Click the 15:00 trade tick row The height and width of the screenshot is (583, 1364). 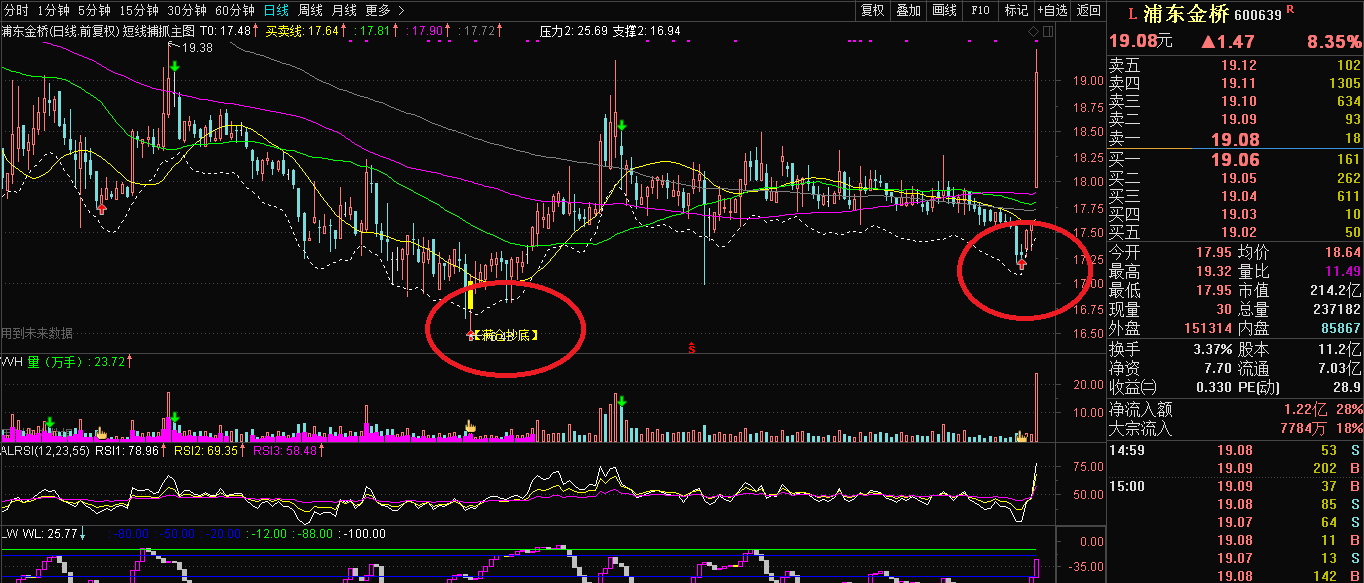[x=1235, y=486]
